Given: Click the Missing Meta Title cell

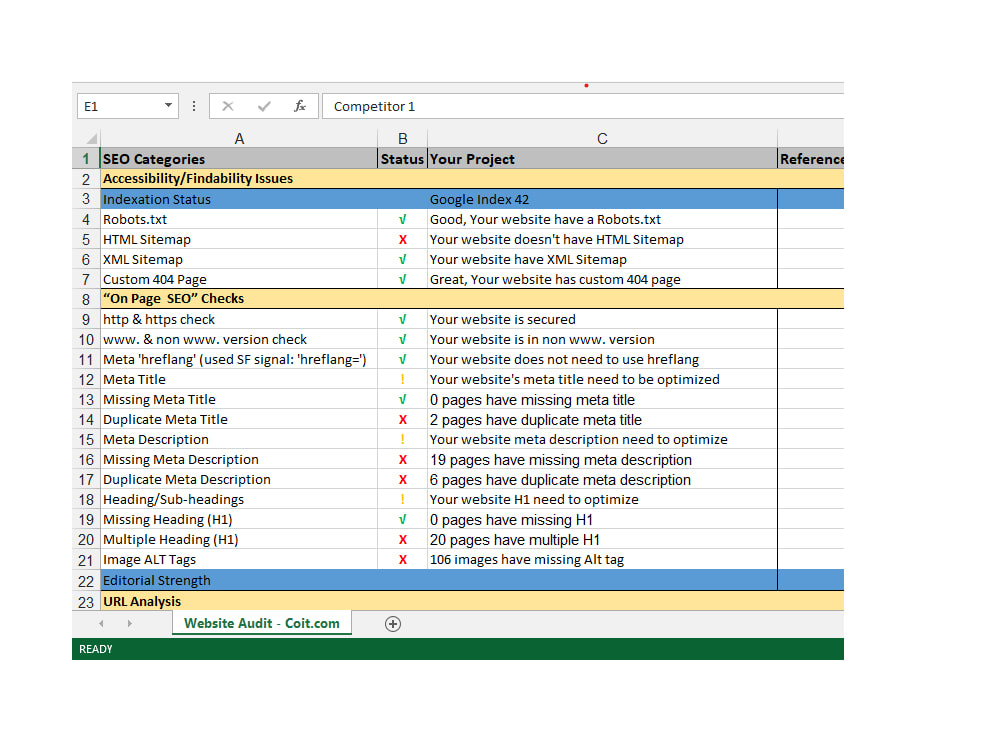Looking at the screenshot, I should 239,399.
